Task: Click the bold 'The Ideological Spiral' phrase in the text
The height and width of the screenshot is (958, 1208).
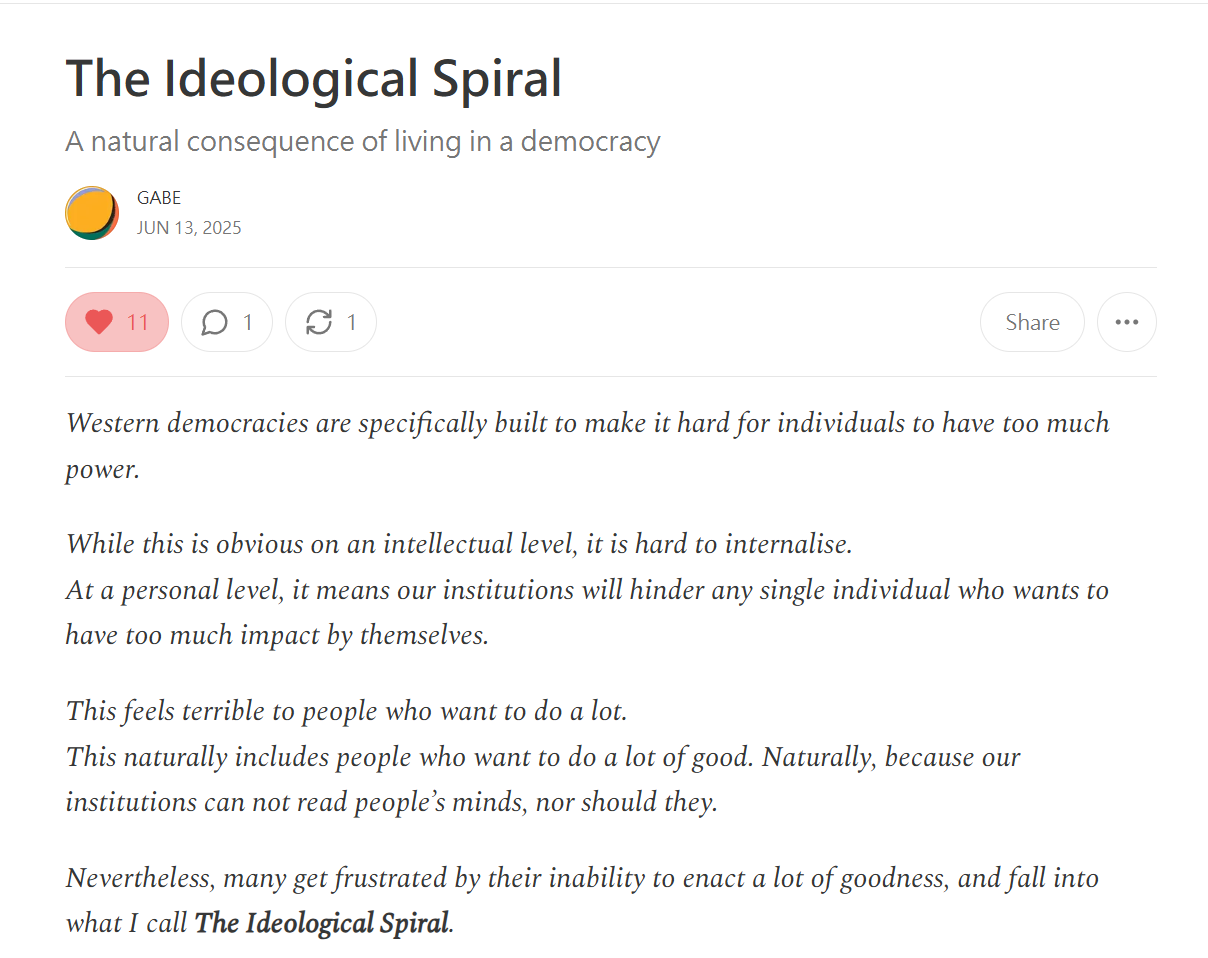Action: coord(321,922)
